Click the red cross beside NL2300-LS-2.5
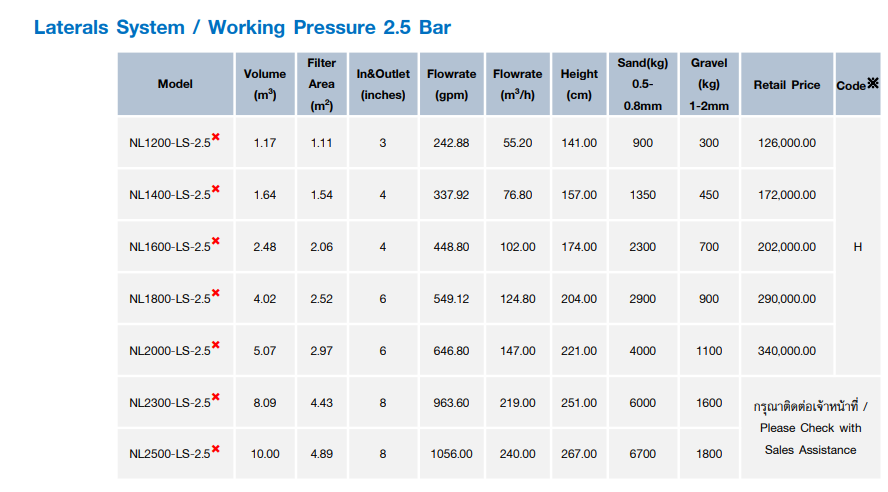 (x=216, y=397)
